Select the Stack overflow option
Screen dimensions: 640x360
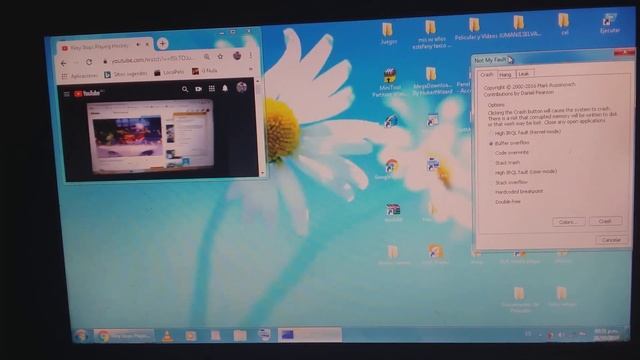[509, 182]
